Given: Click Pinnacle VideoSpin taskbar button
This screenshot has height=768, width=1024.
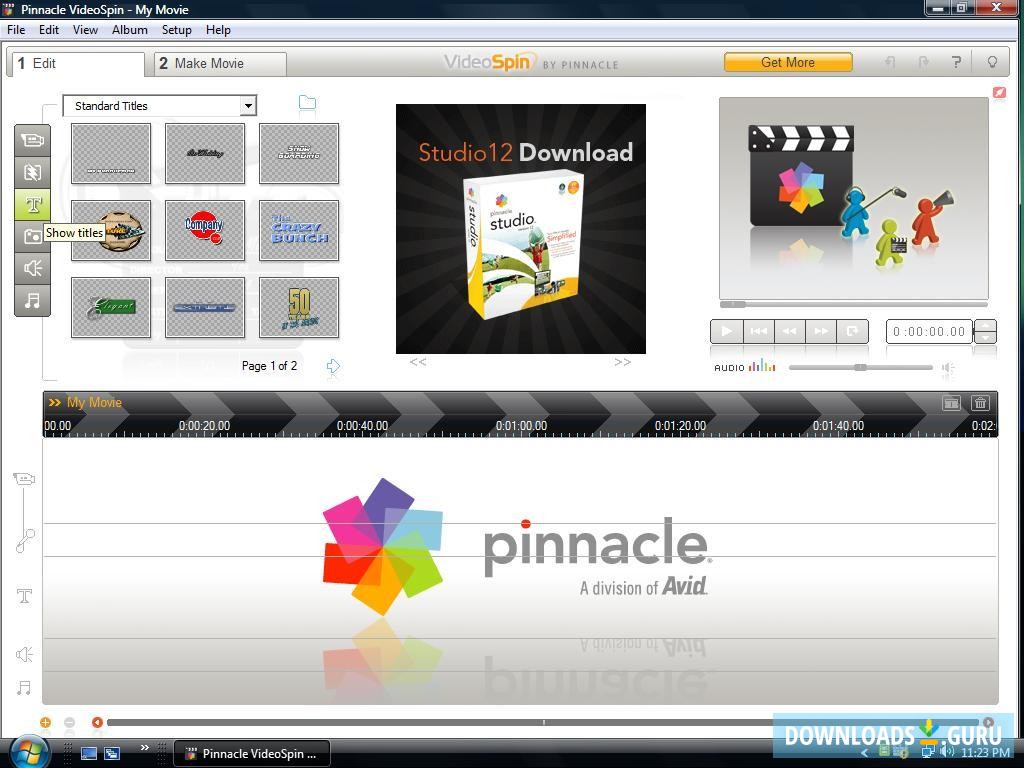Looking at the screenshot, I should coord(252,754).
